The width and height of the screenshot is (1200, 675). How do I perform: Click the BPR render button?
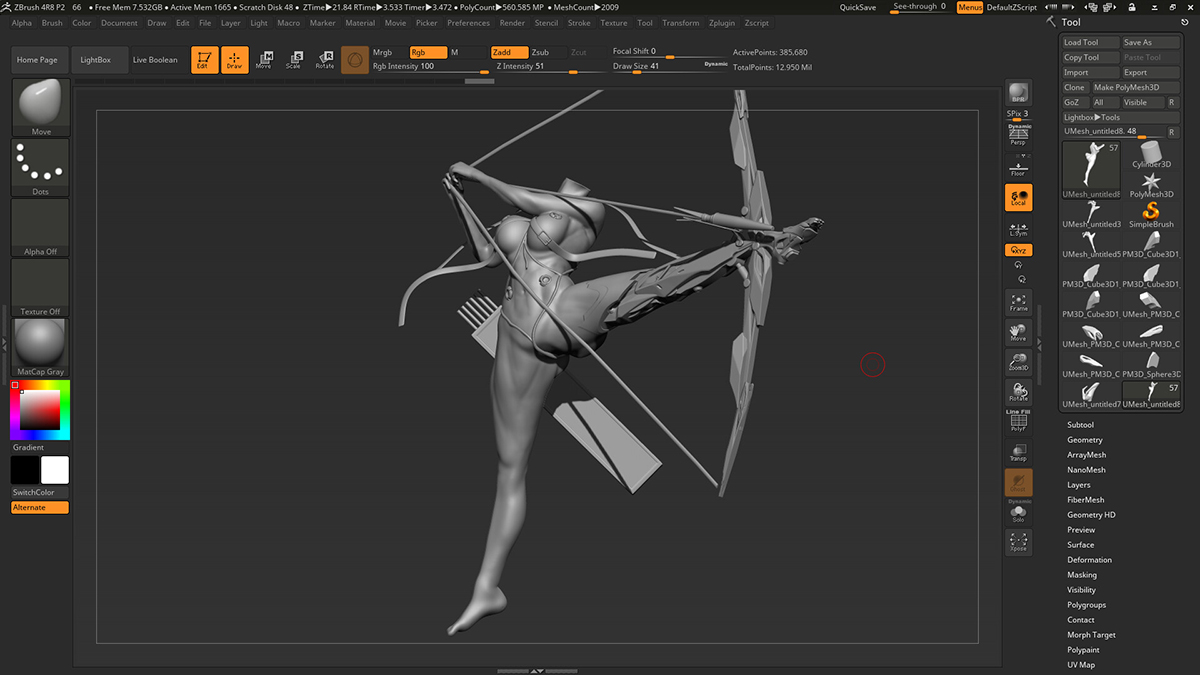click(x=1018, y=93)
